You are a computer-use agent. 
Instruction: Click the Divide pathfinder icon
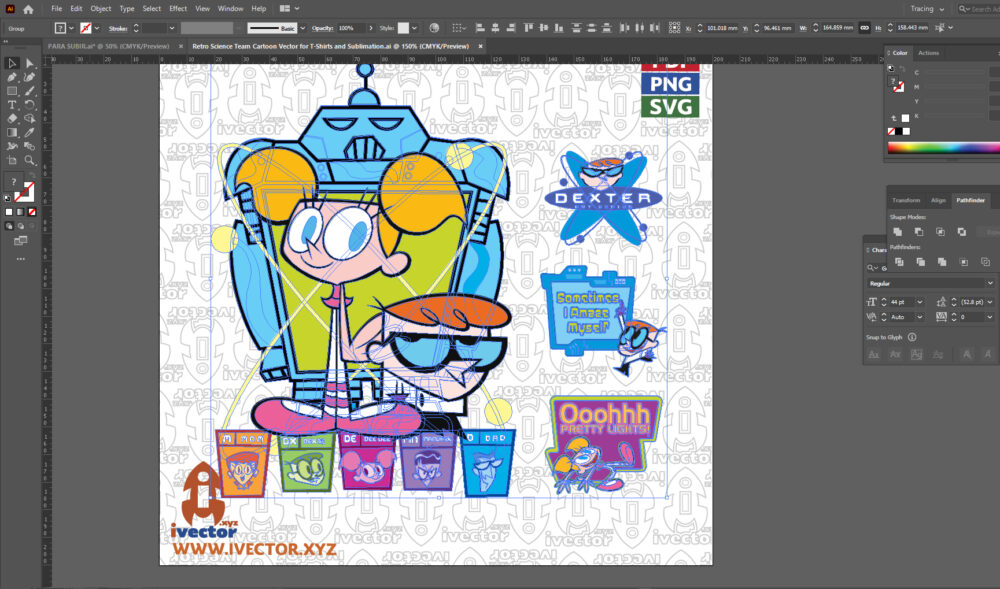coord(899,262)
